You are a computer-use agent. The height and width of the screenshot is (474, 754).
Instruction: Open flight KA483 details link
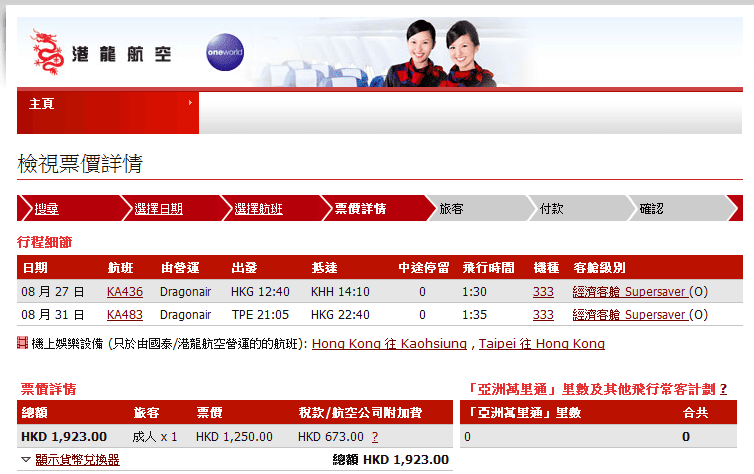tap(125, 314)
